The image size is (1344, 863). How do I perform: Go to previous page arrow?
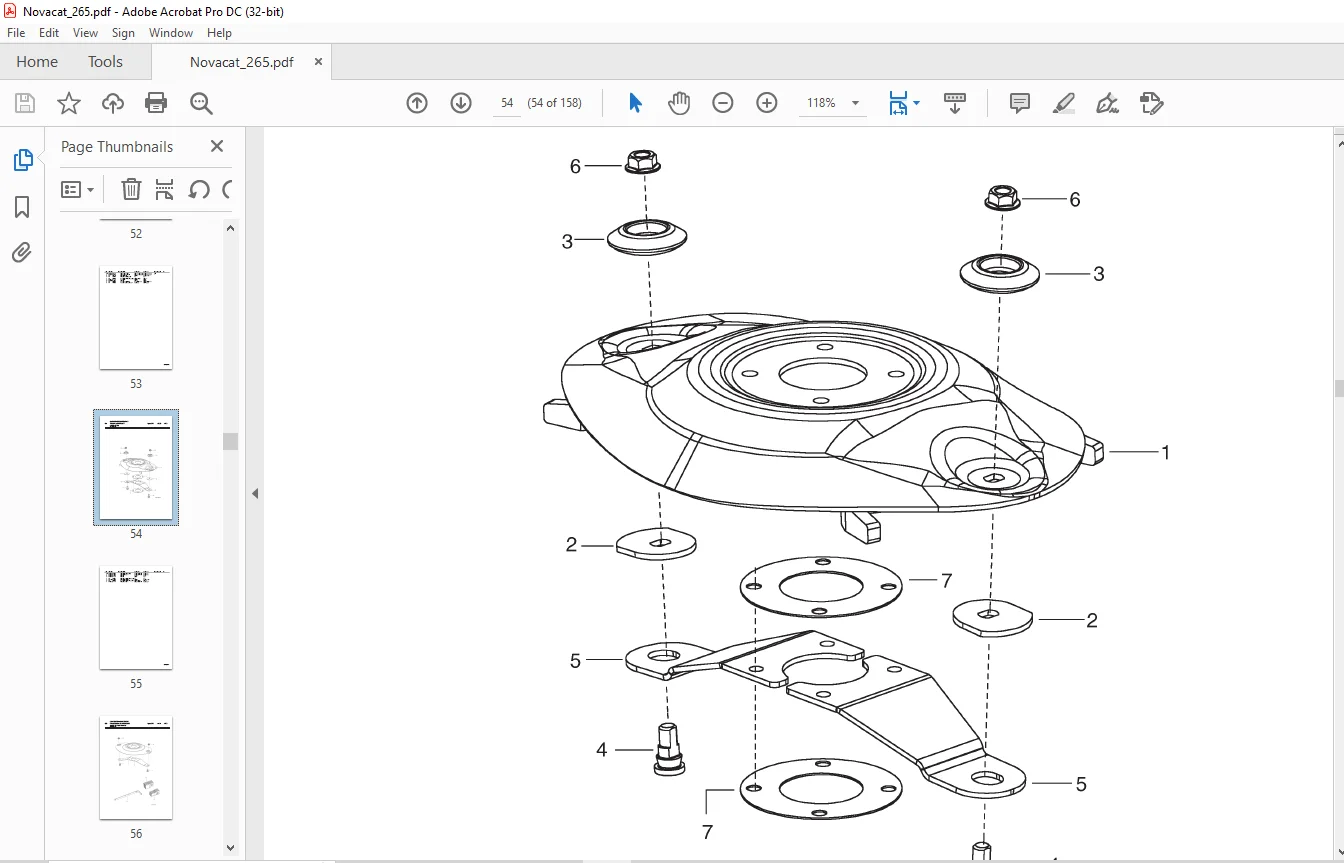click(x=417, y=103)
